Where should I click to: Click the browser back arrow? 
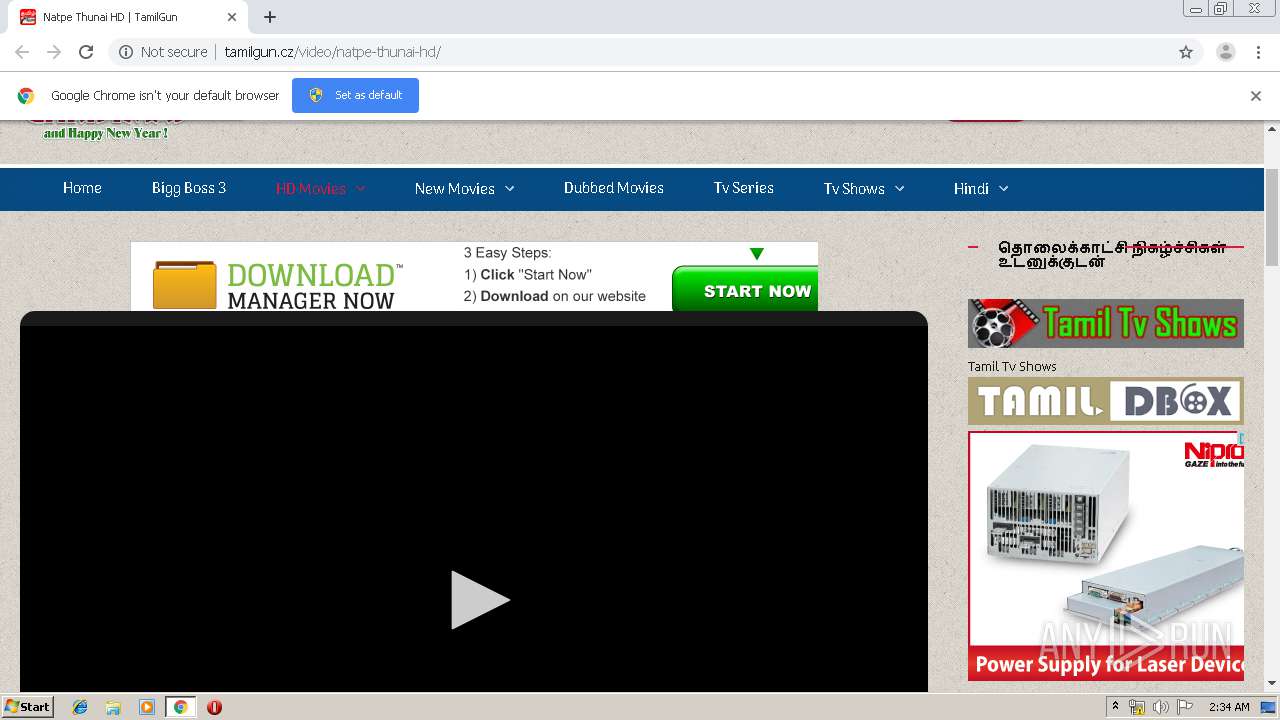point(22,52)
